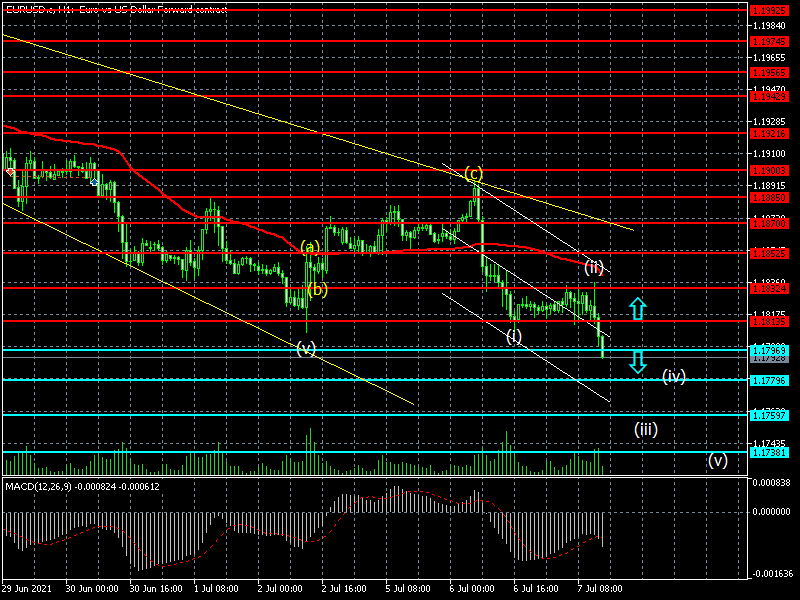Click the 1.18700 red price tag
Image resolution: width=800 pixels, height=600 pixels.
pyautogui.click(x=769, y=223)
